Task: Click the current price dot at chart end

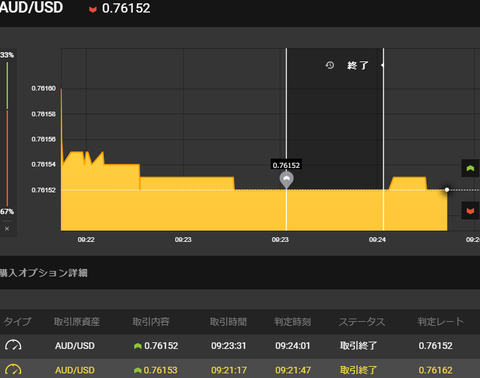Action: tap(447, 190)
